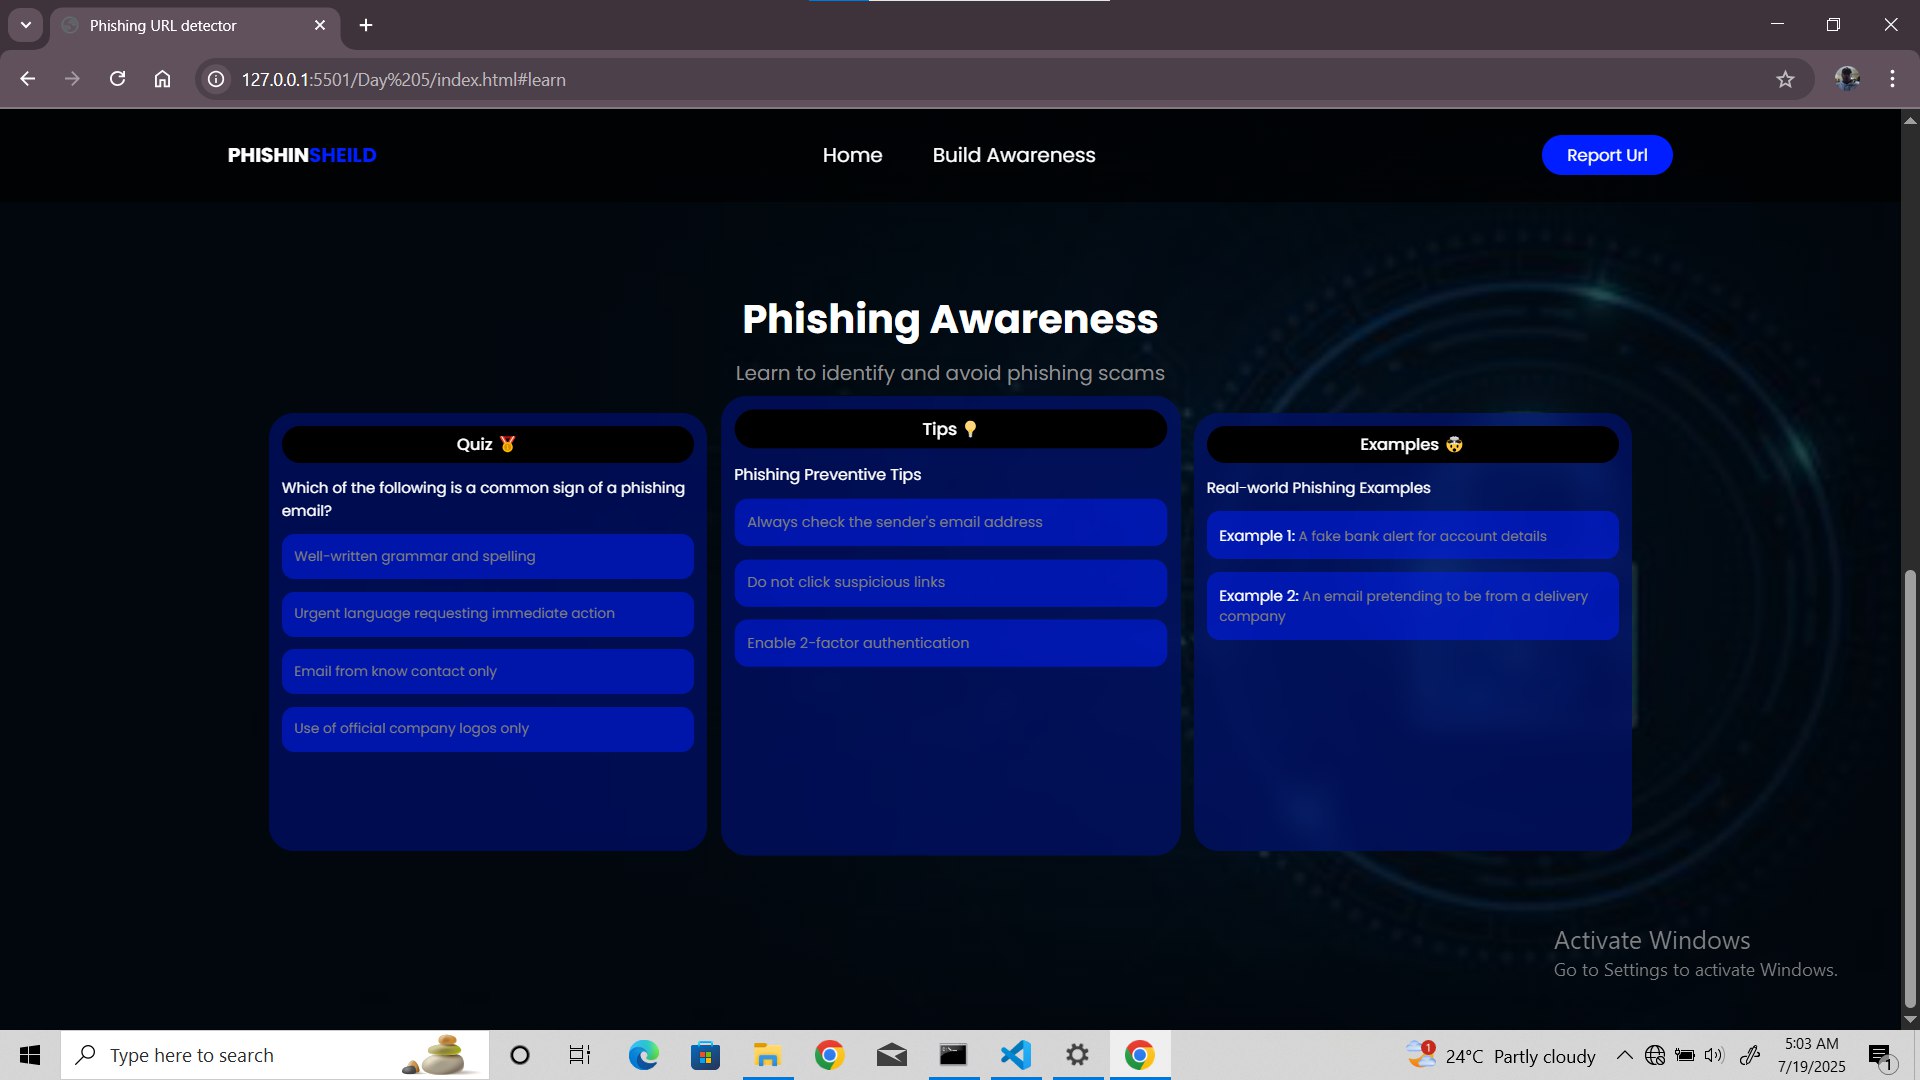Image resolution: width=1920 pixels, height=1080 pixels.
Task: Choose answer 'Well-written grammar and spelling'
Action: coord(487,556)
